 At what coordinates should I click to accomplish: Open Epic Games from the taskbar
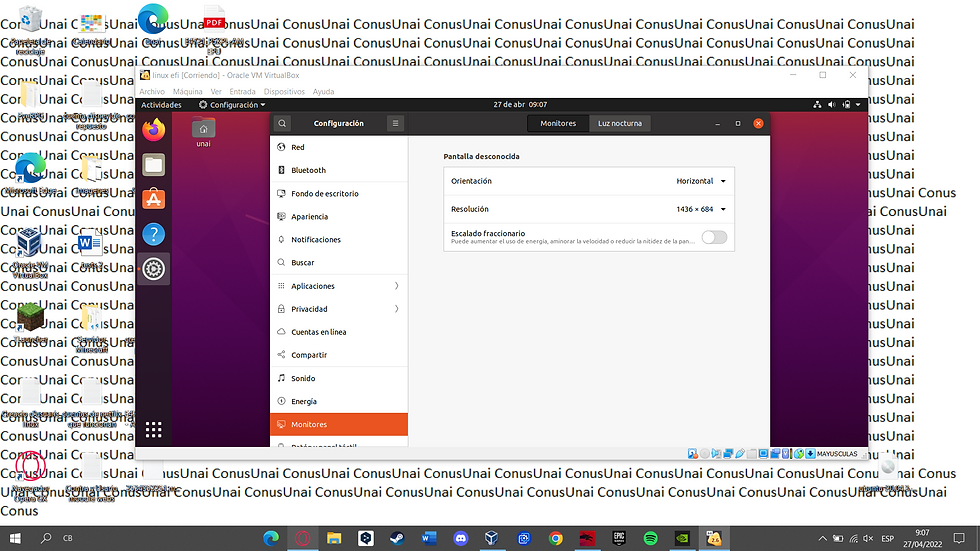pos(619,538)
